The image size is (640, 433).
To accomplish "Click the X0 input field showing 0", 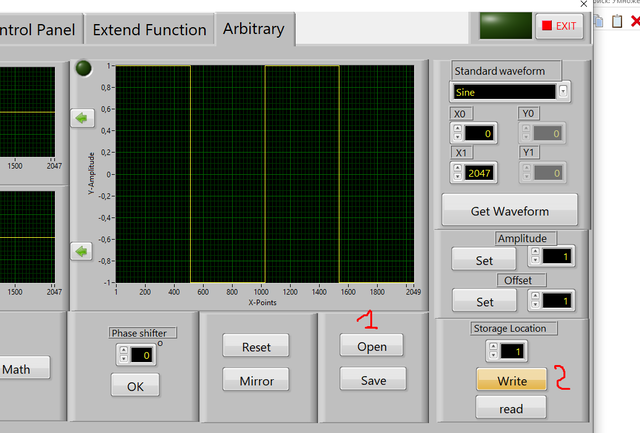I will click(x=479, y=133).
